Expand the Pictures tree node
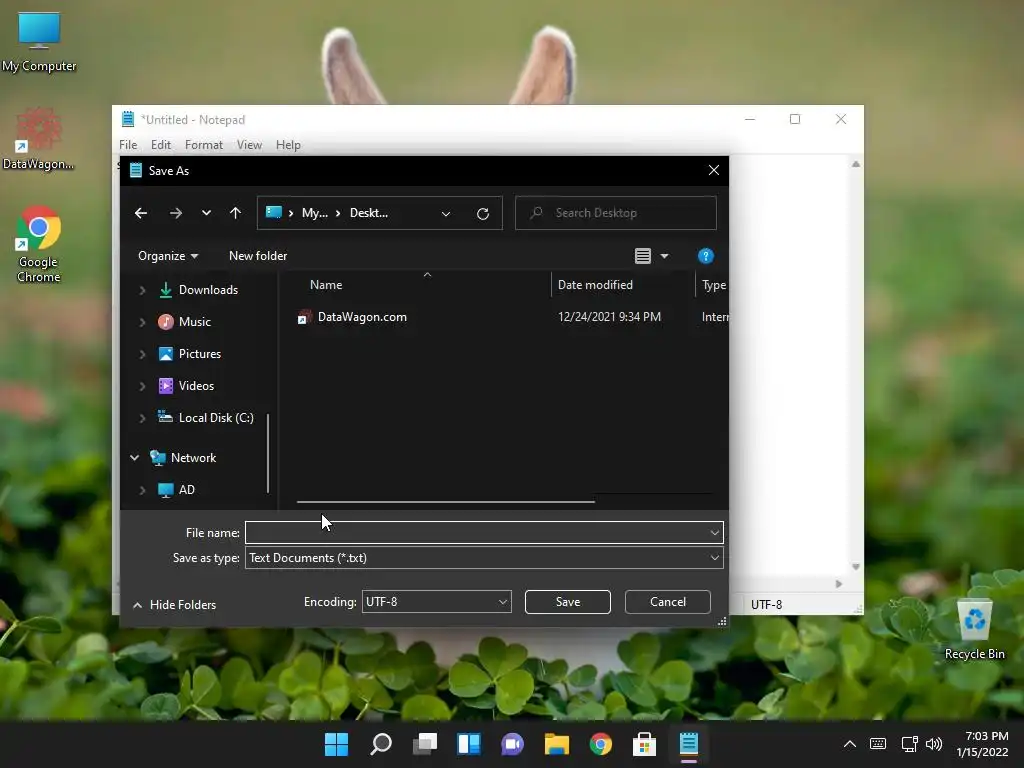This screenshot has height=768, width=1024. (142, 354)
